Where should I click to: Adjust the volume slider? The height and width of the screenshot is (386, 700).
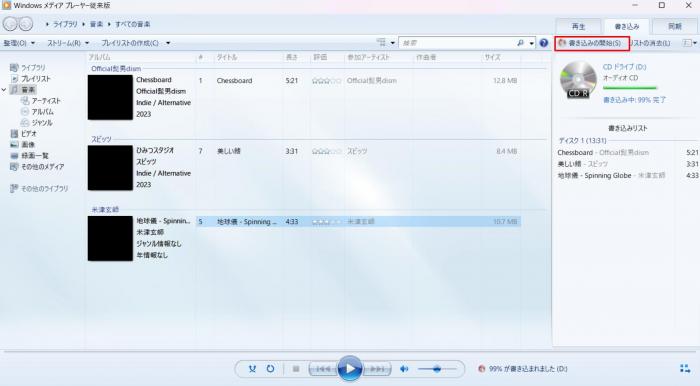[x=437, y=369]
